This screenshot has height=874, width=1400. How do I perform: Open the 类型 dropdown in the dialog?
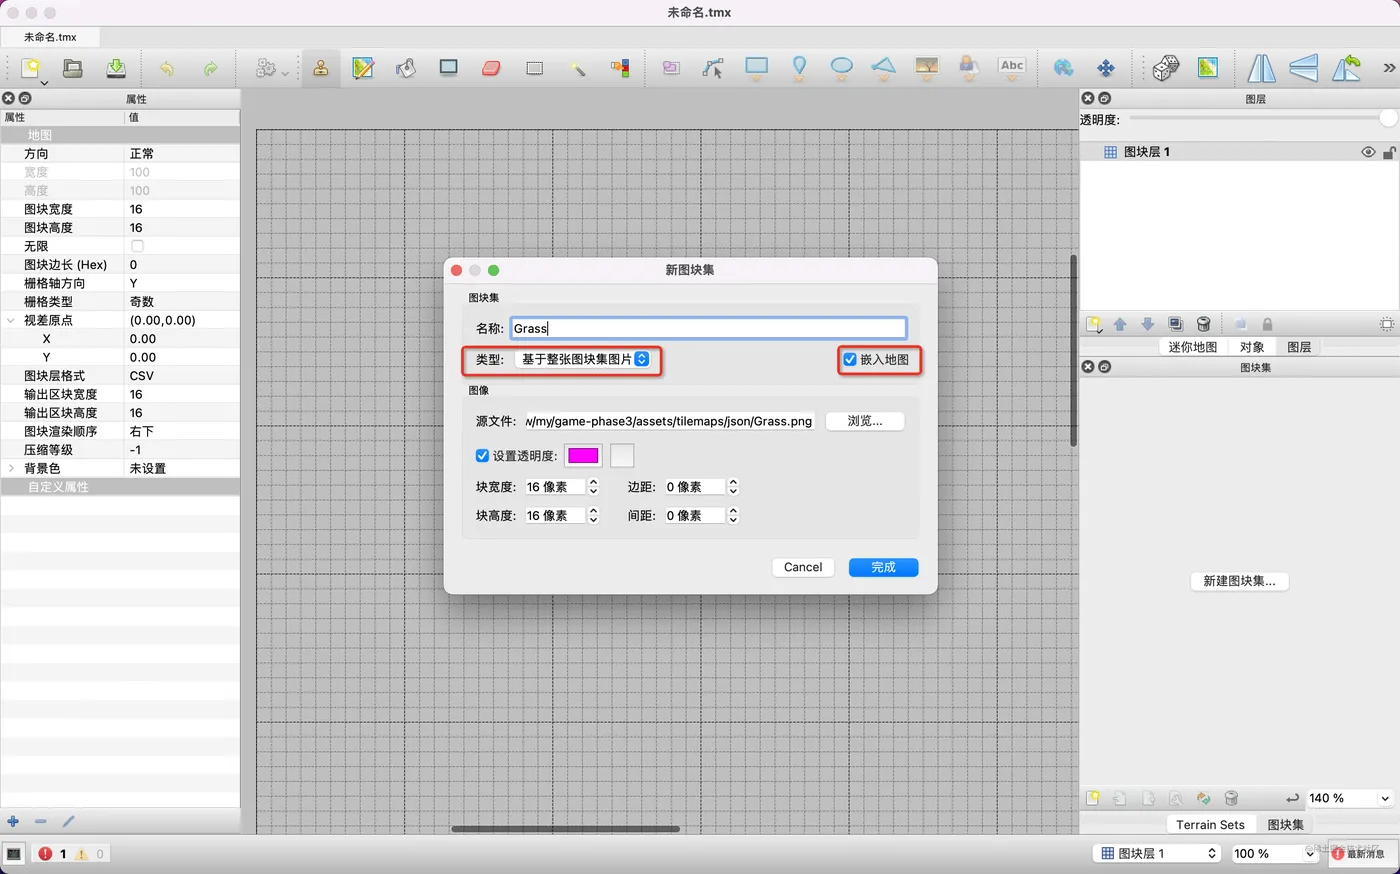coord(583,359)
